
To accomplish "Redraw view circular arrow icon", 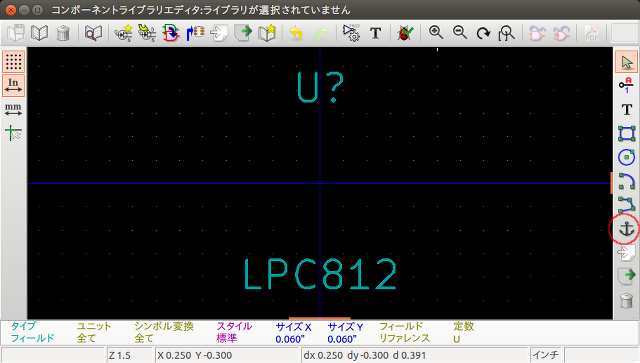I will coord(483,33).
